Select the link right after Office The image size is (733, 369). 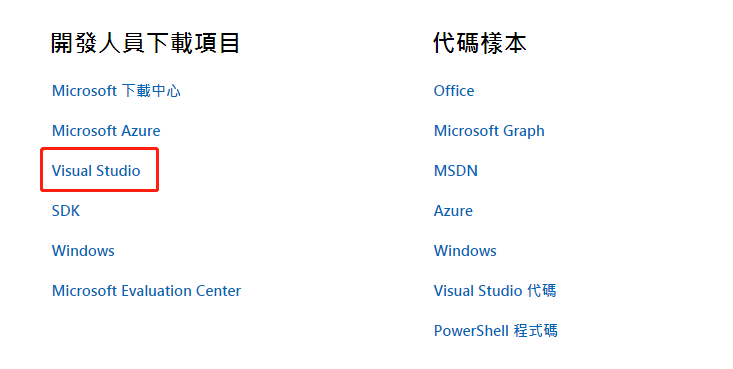point(489,131)
